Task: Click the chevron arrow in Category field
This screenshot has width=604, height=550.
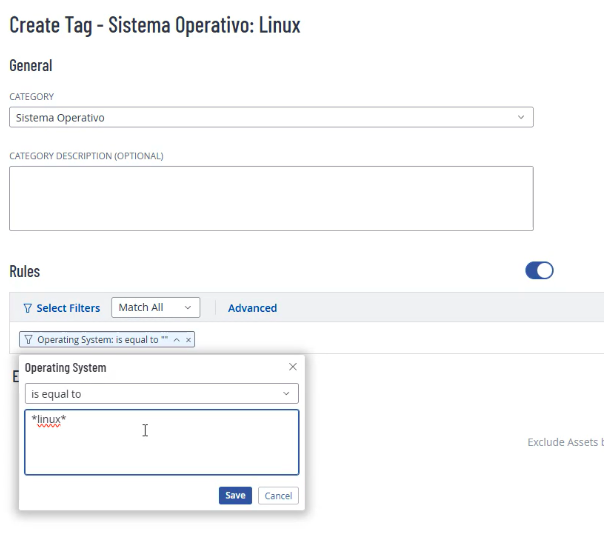Action: point(521,117)
